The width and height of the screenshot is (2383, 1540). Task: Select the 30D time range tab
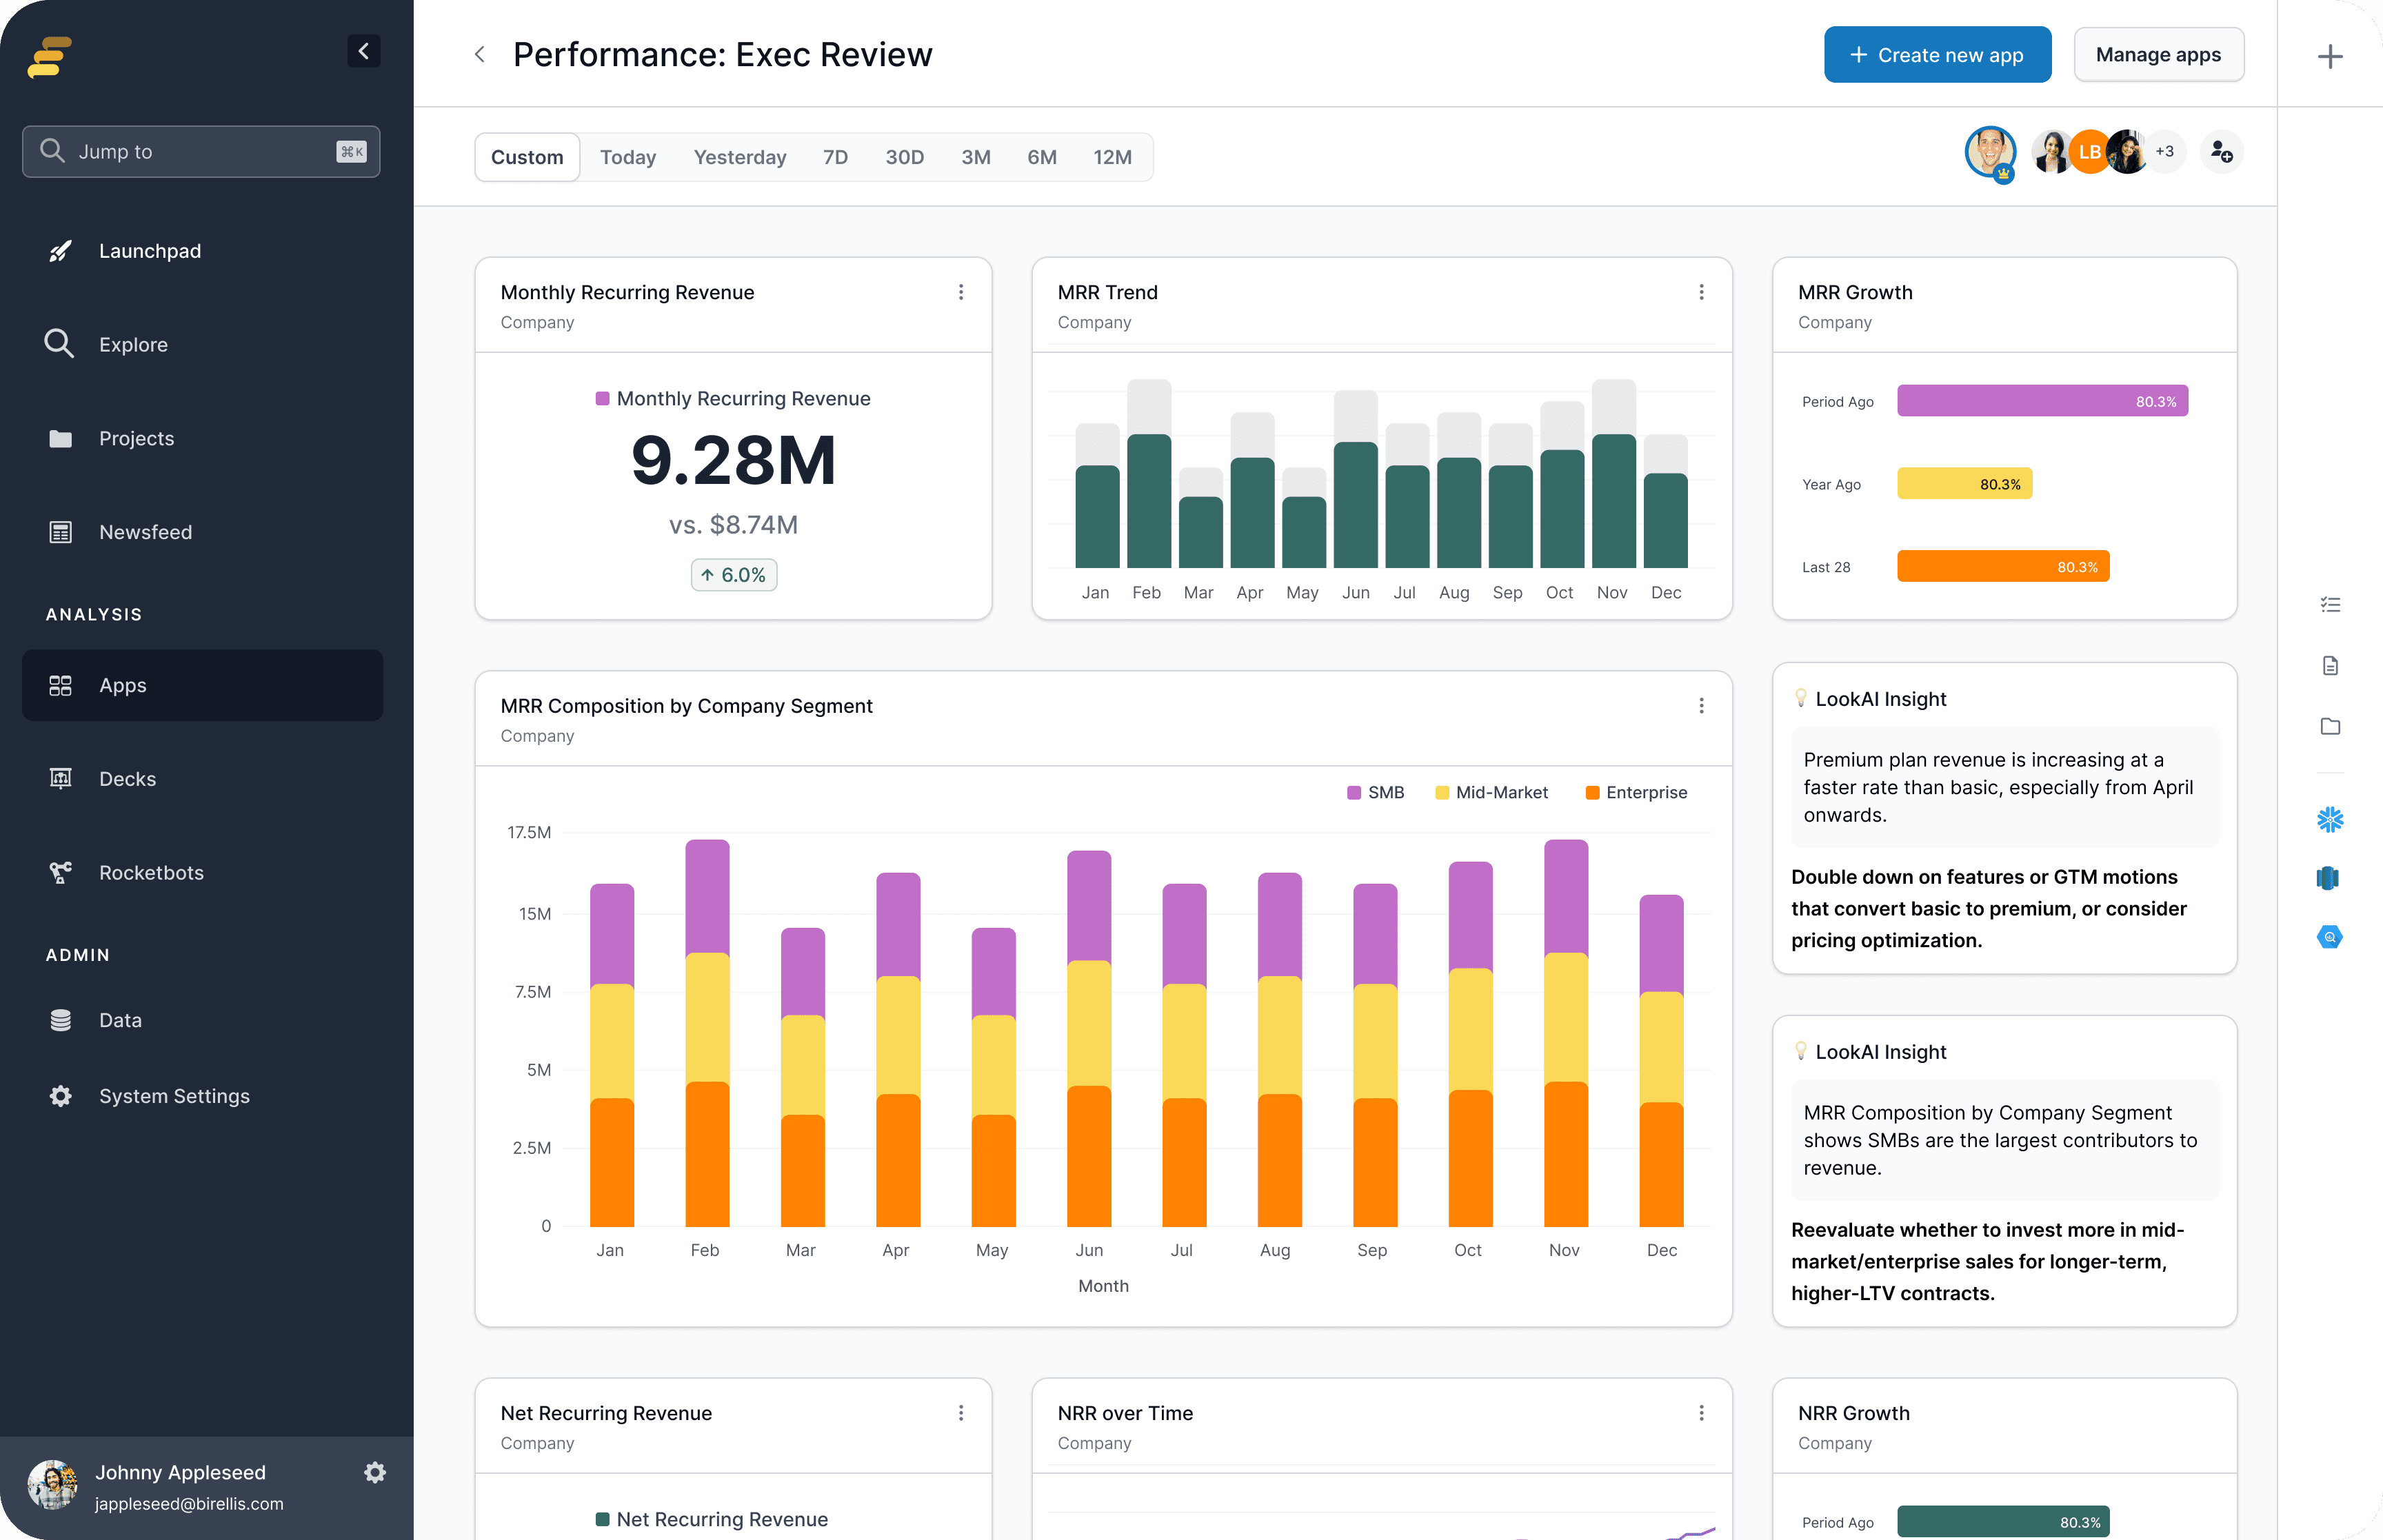904,157
